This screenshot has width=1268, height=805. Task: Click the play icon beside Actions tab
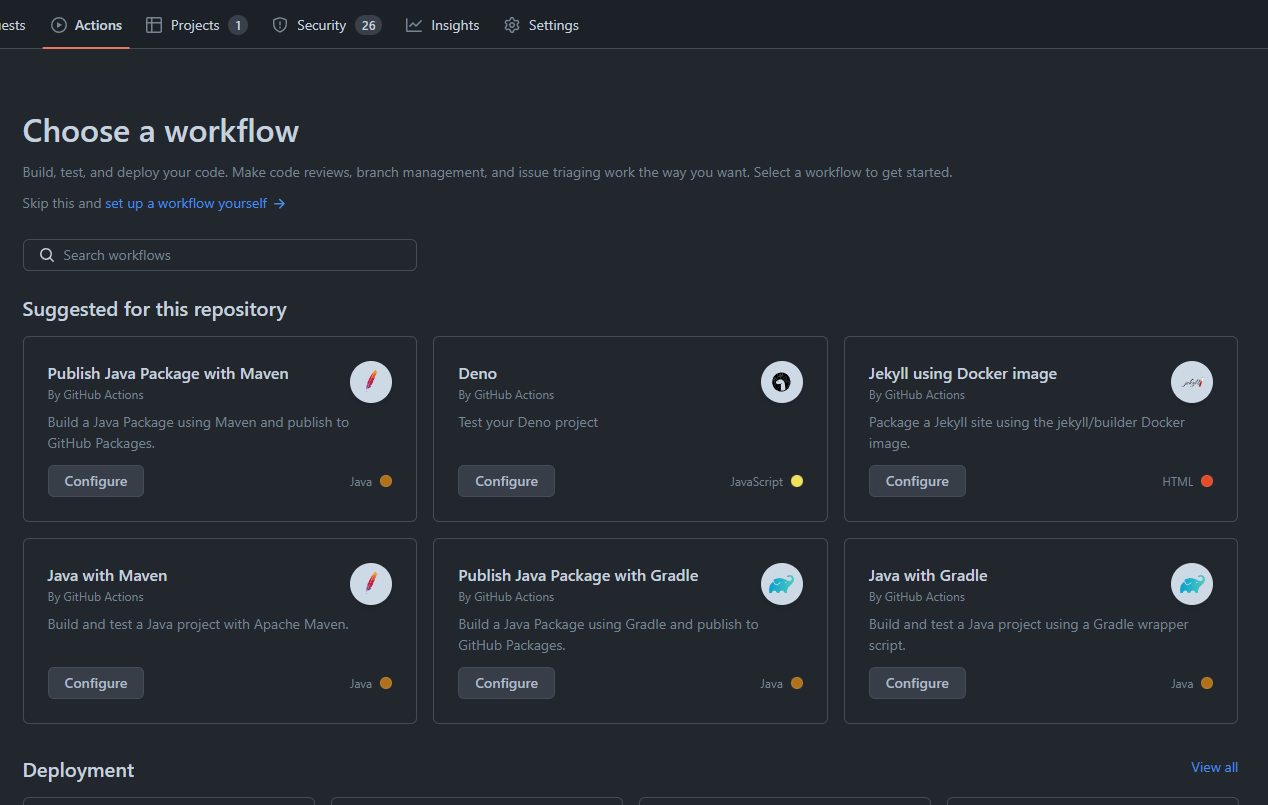click(59, 25)
